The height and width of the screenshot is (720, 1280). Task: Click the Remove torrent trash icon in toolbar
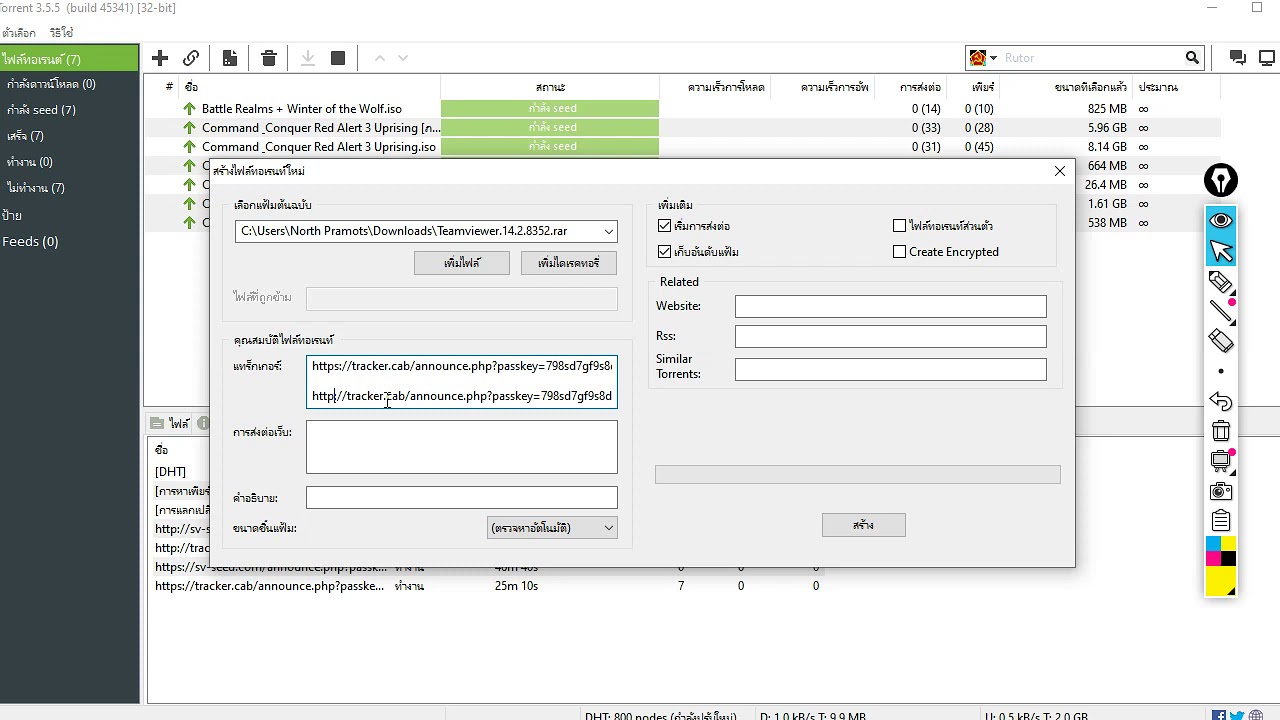click(x=269, y=58)
